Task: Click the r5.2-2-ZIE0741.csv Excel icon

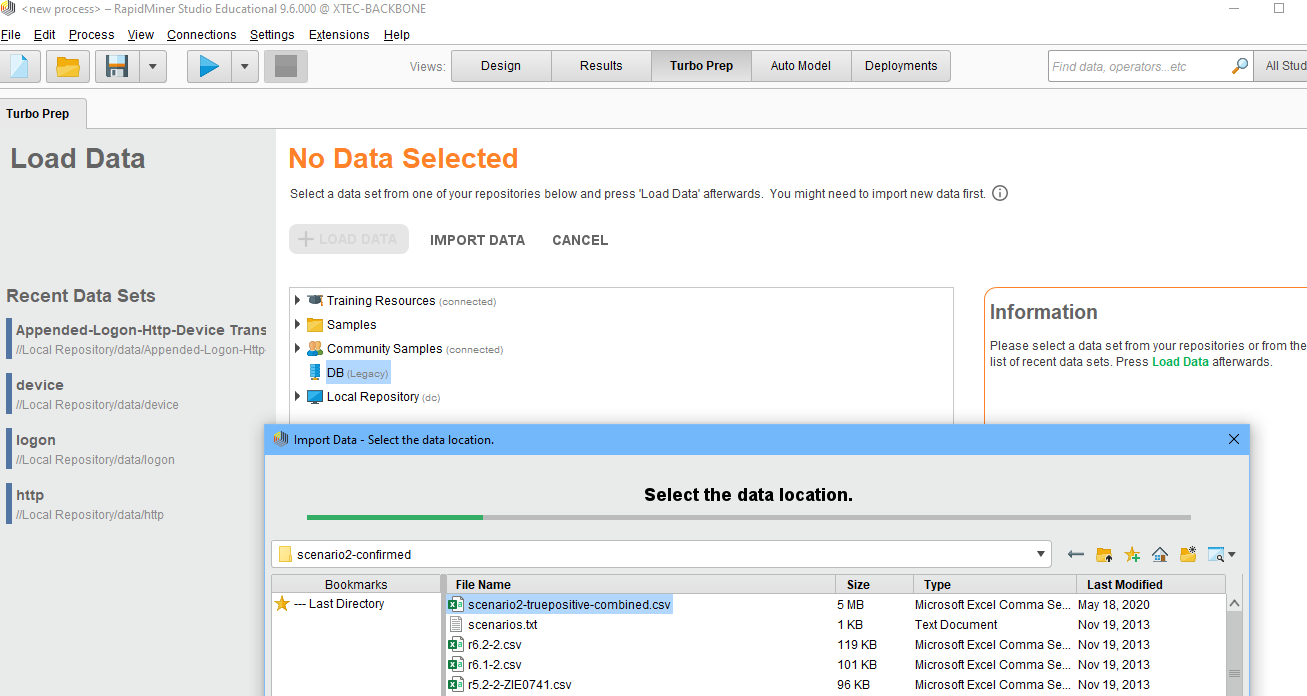Action: (456, 684)
